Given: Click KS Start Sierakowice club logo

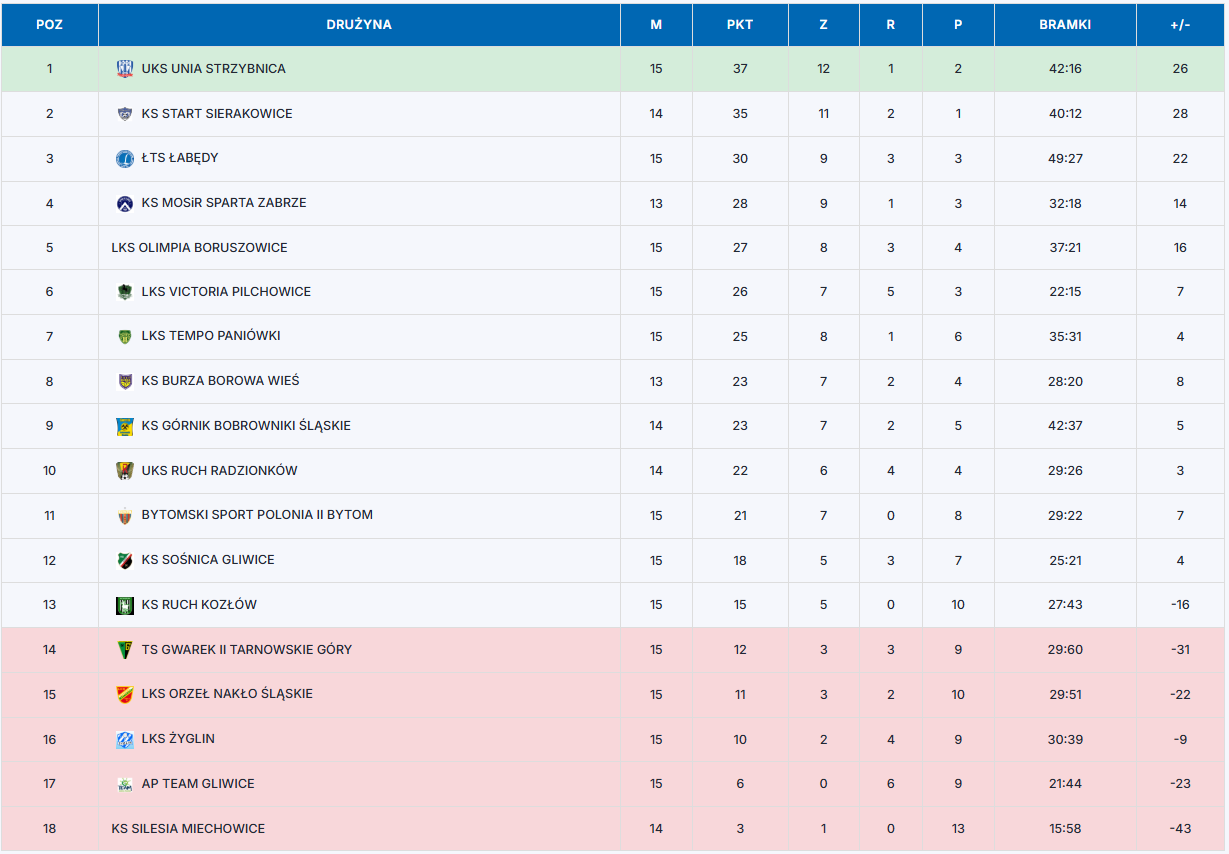Looking at the screenshot, I should pos(124,114).
